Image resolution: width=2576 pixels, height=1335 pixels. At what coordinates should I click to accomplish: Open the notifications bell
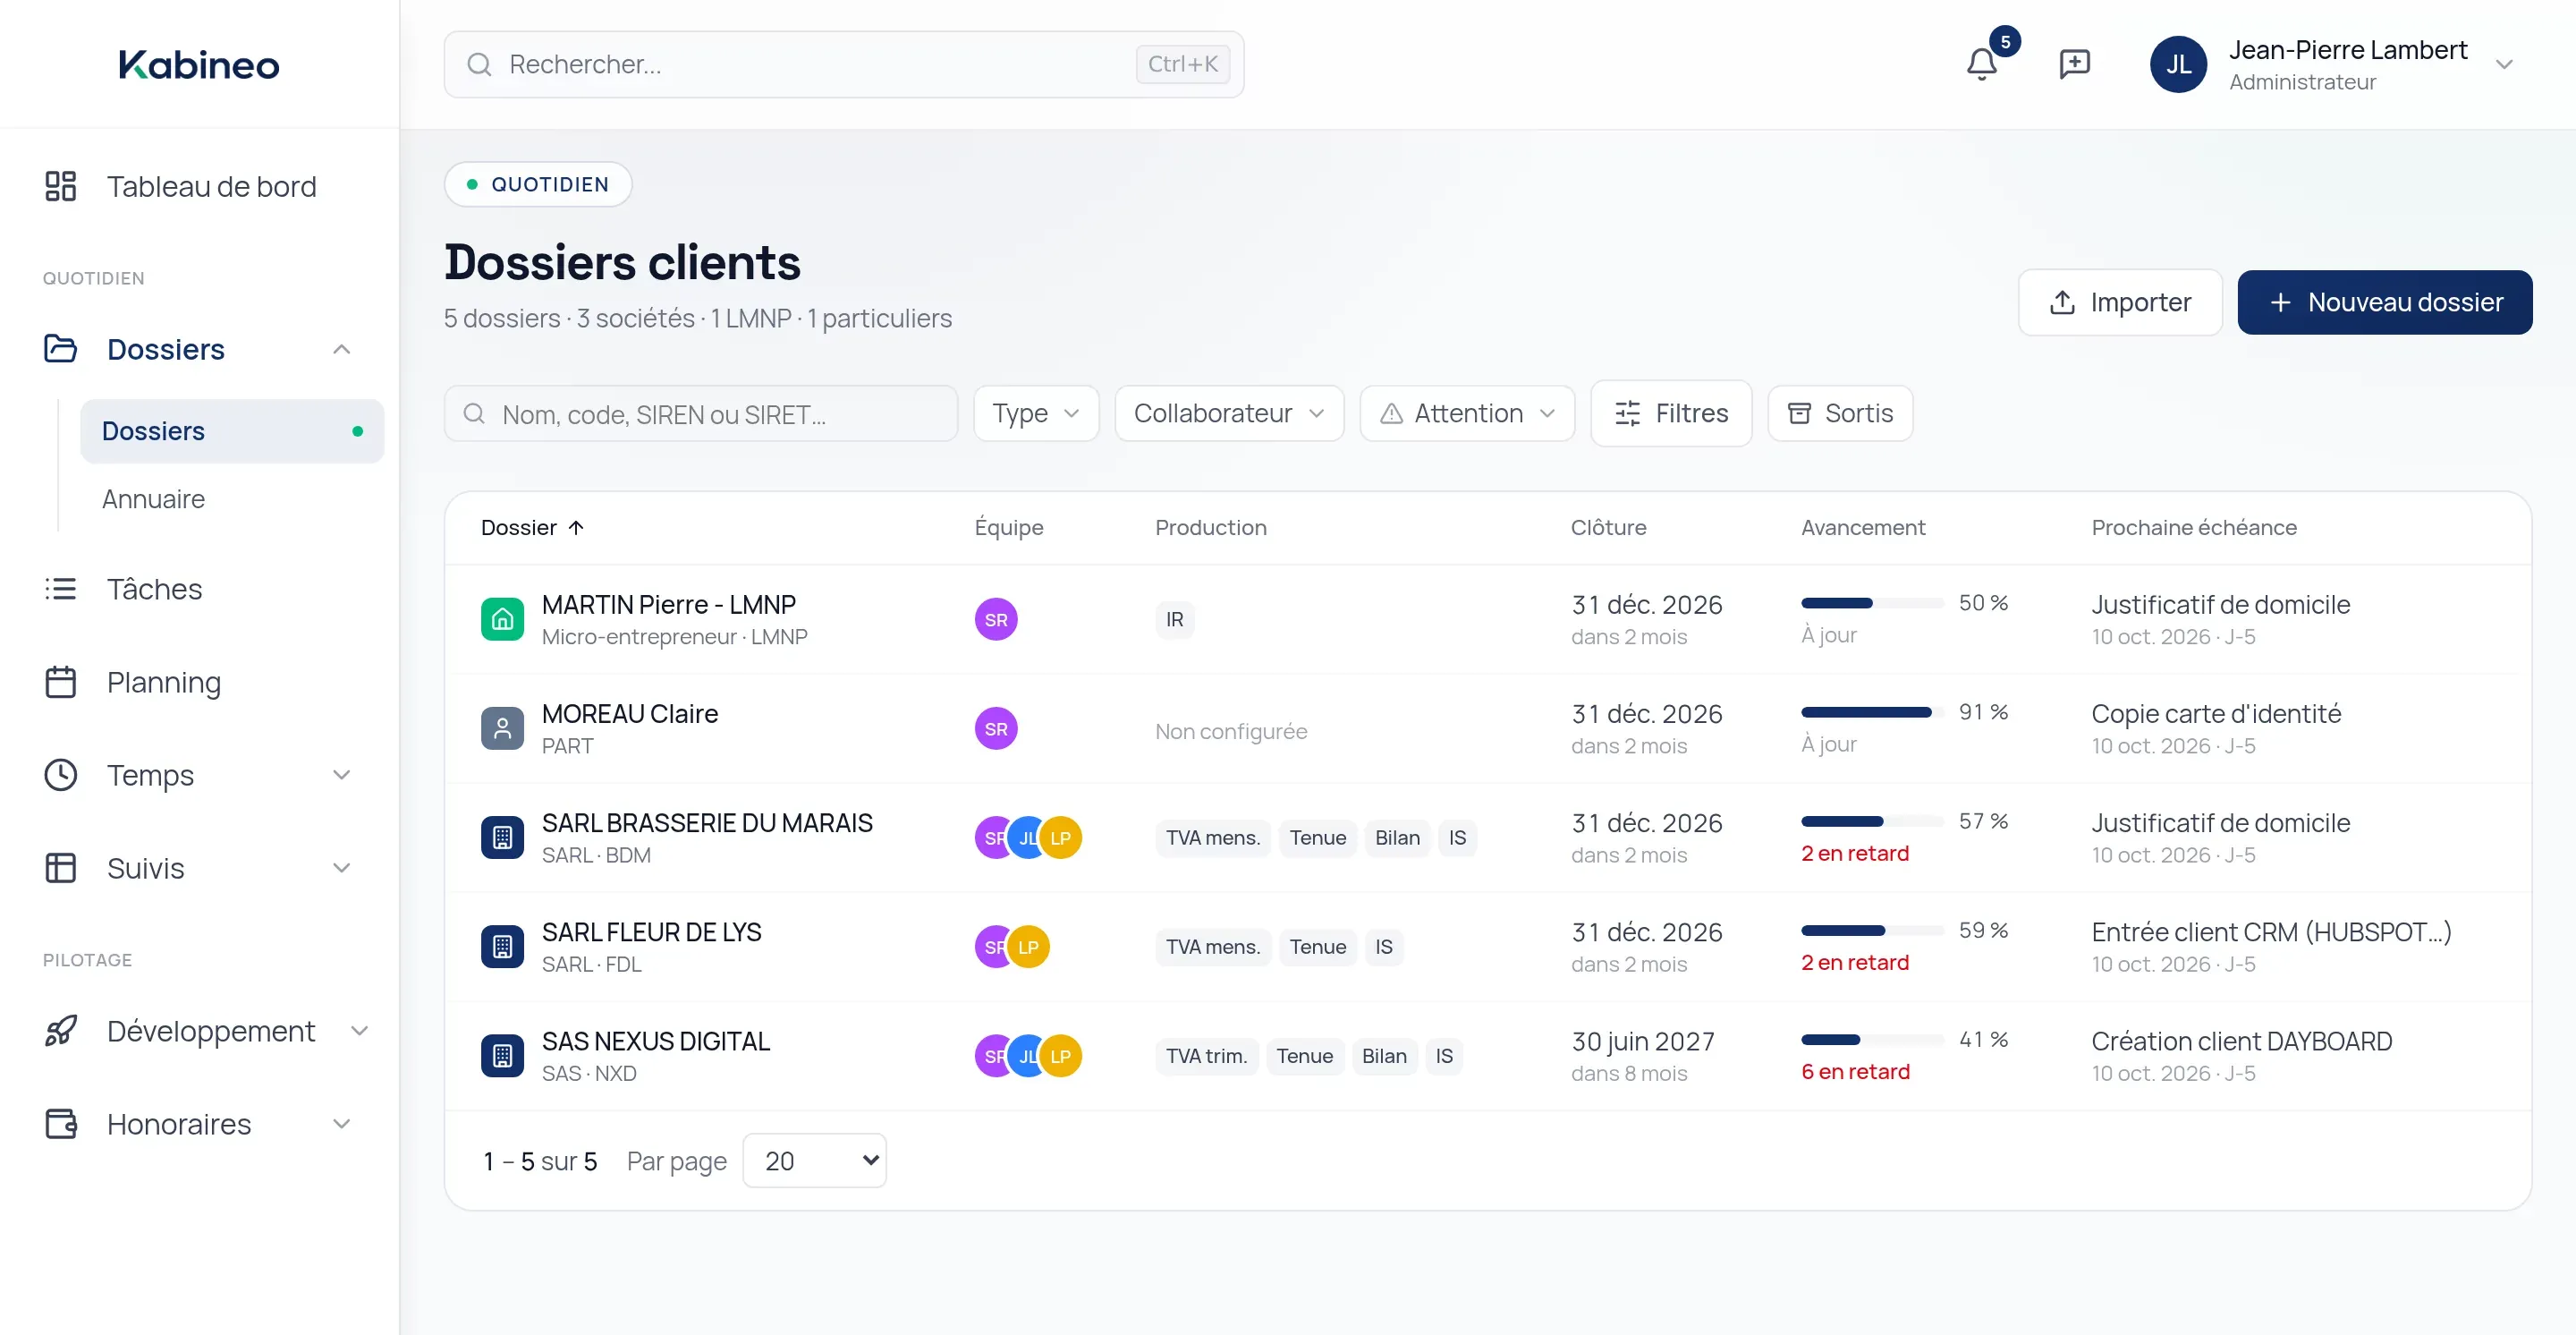[1981, 64]
